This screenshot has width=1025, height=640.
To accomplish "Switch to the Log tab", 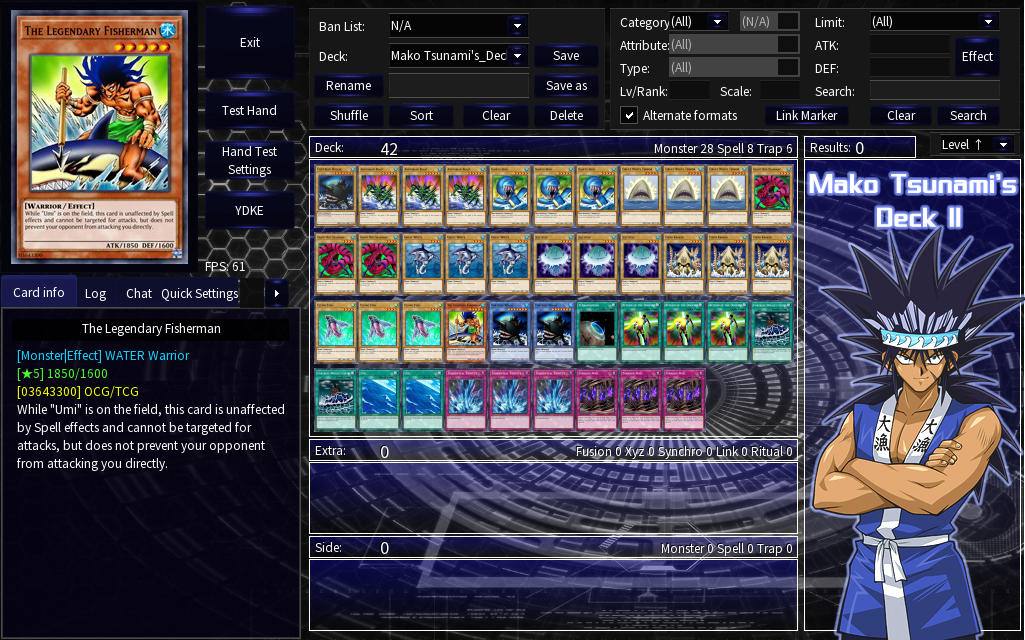I will tap(95, 294).
